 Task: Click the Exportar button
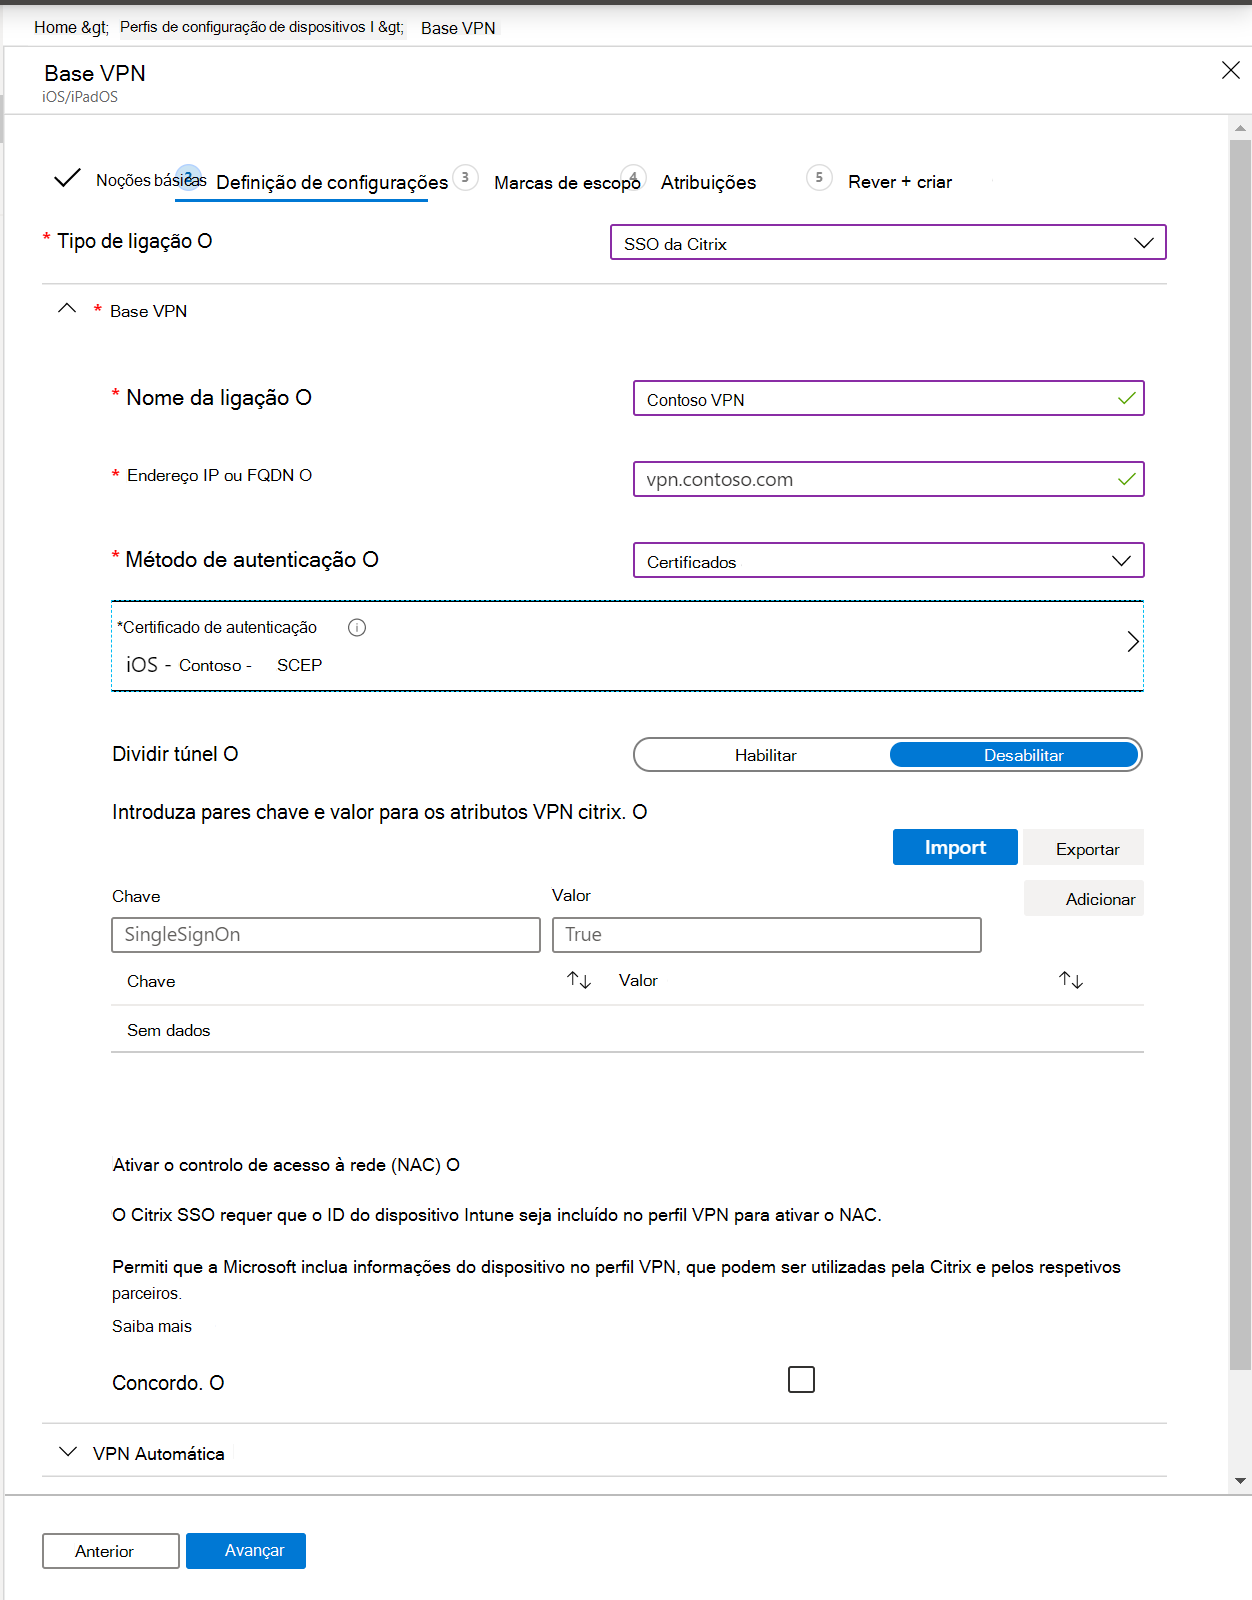coord(1084,848)
